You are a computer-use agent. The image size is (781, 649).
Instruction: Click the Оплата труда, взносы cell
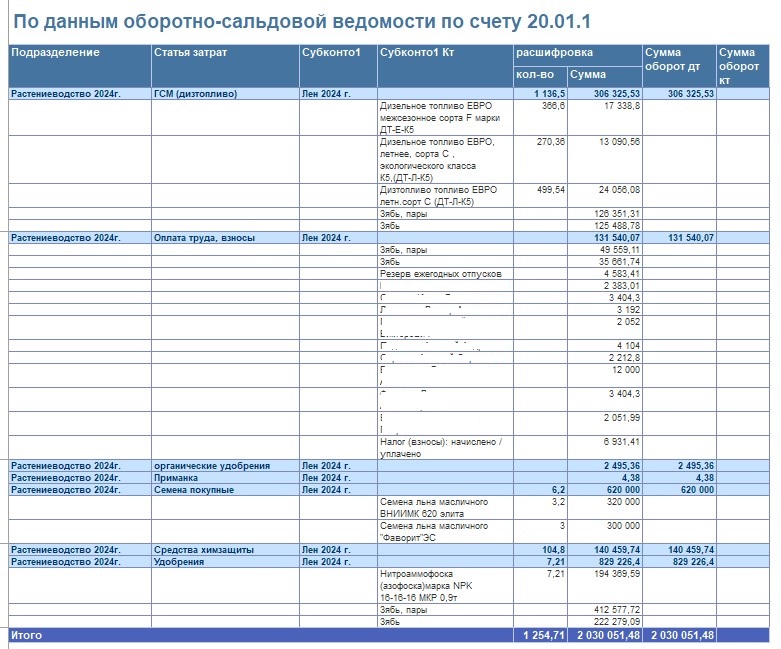tap(204, 237)
